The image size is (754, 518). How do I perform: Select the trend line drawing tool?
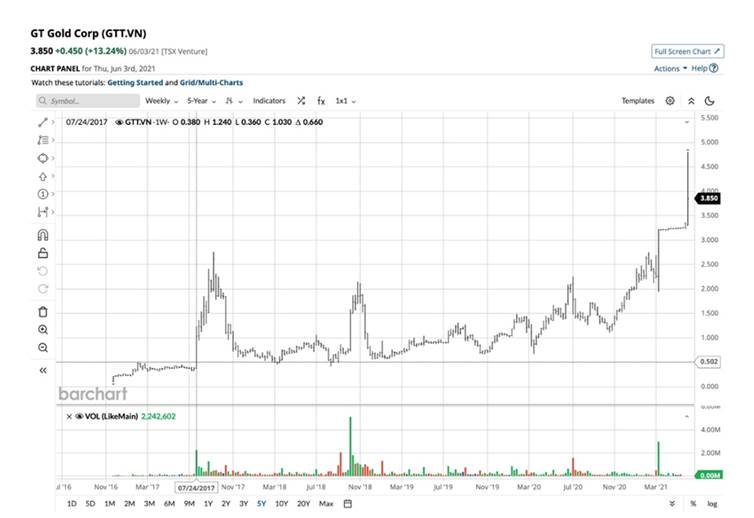pos(42,122)
